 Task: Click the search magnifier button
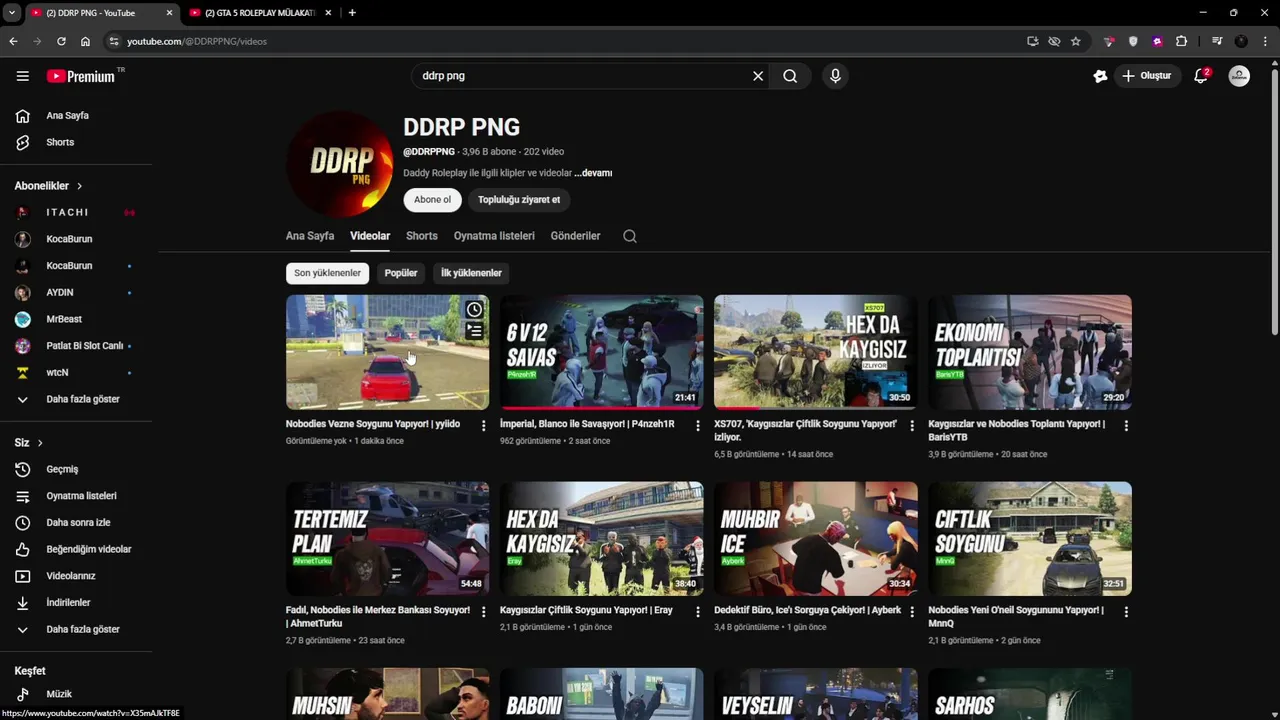(x=790, y=76)
